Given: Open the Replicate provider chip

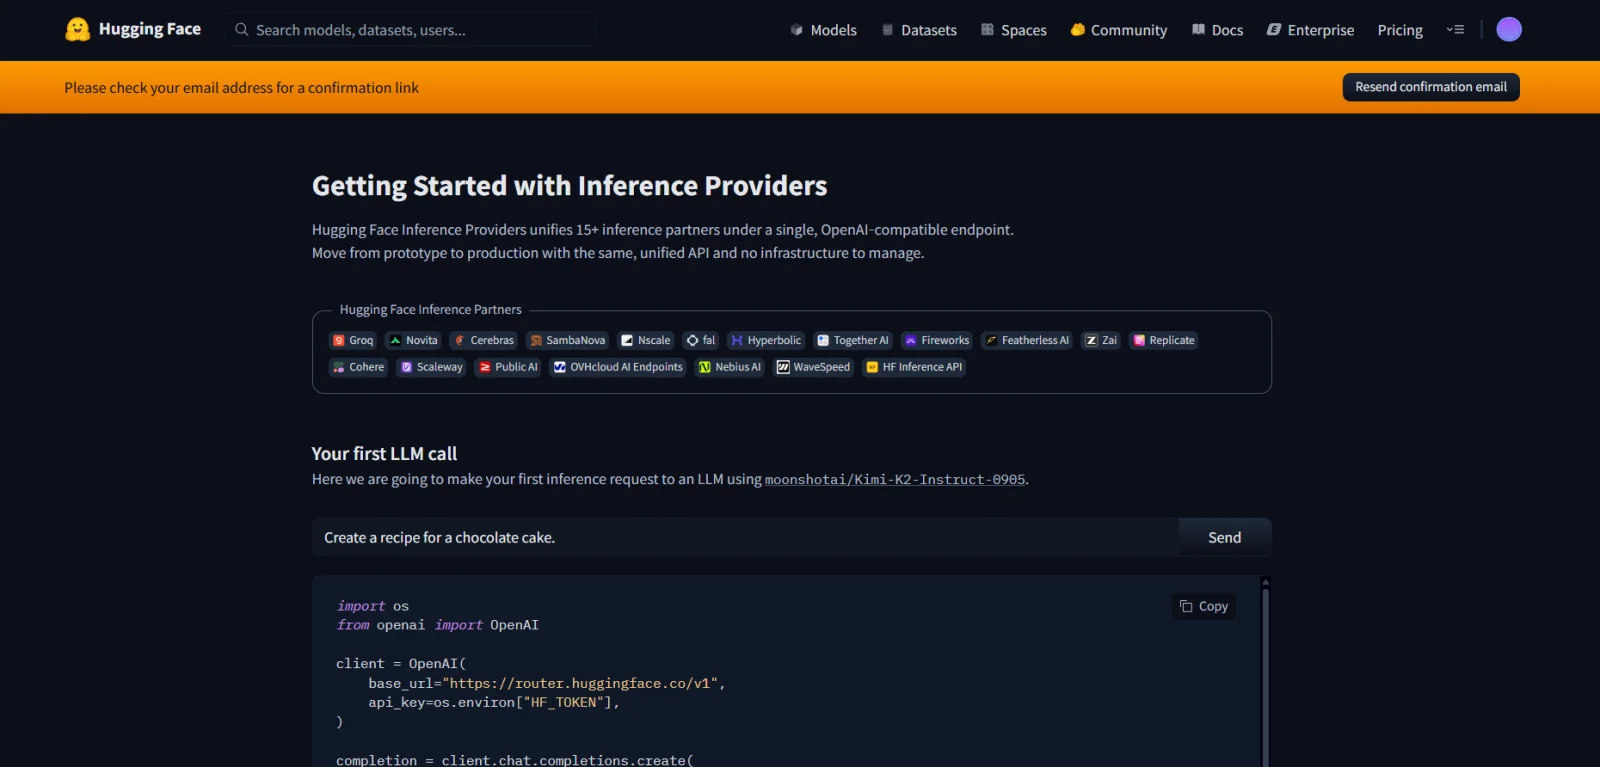Looking at the screenshot, I should [1164, 340].
